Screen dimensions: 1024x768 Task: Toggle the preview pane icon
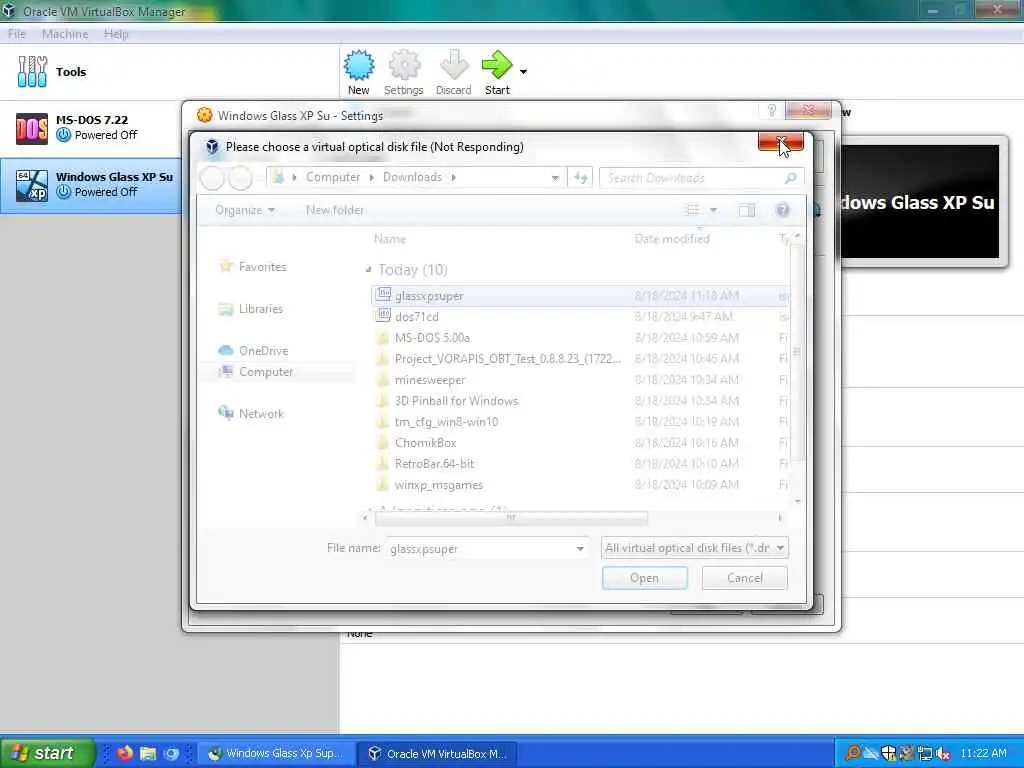(x=746, y=210)
